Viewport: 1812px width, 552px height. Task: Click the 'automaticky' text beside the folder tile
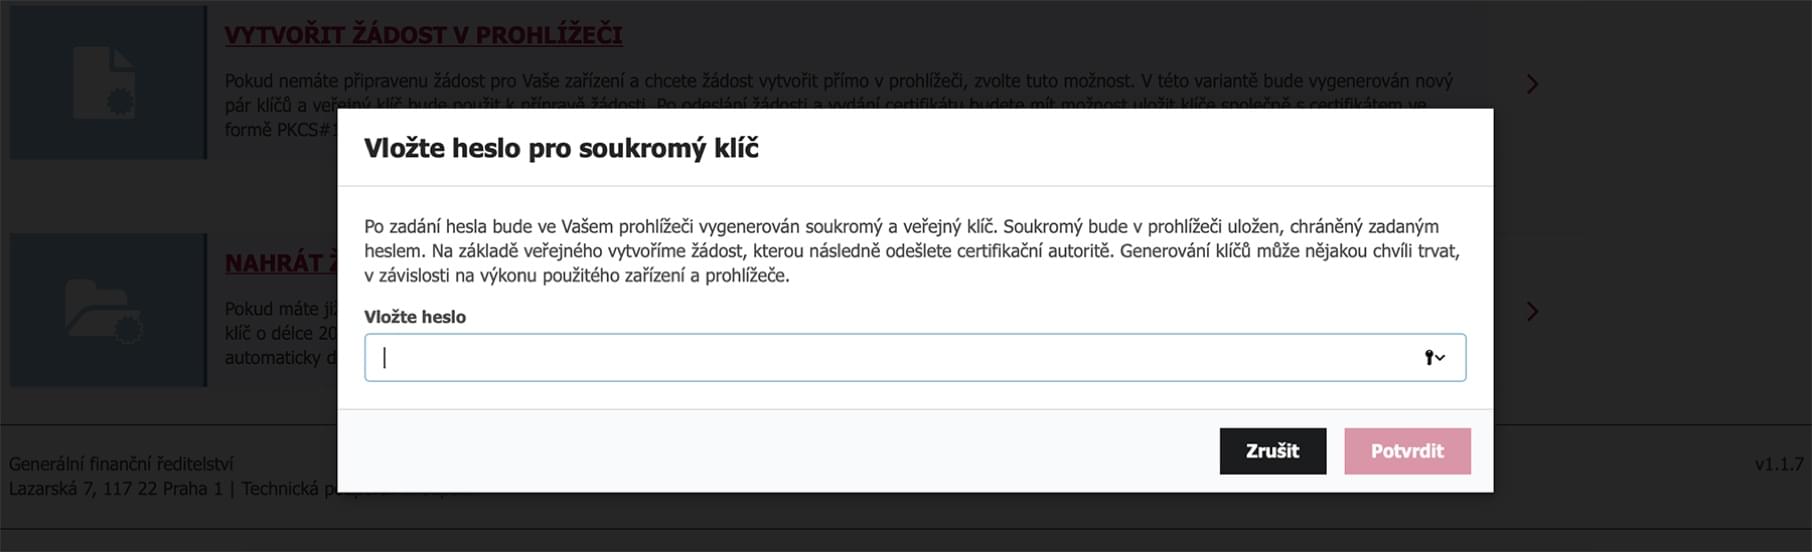274,357
